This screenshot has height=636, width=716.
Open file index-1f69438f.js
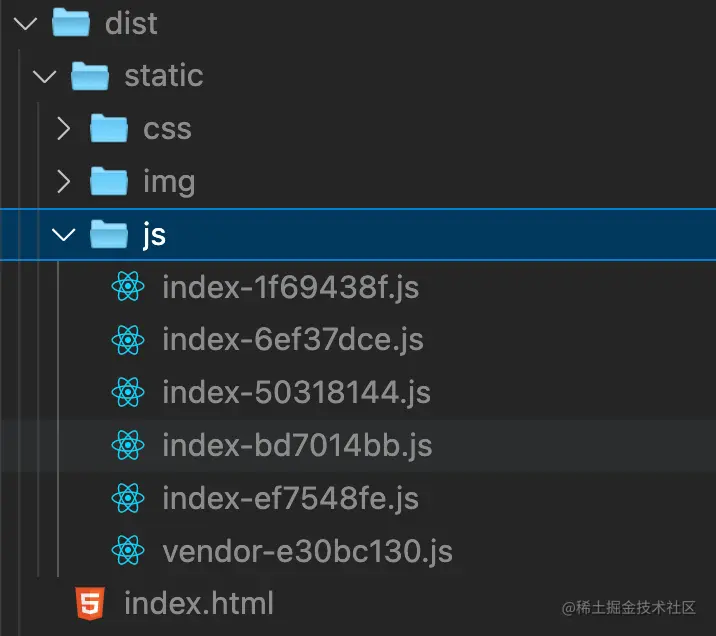(x=290, y=288)
